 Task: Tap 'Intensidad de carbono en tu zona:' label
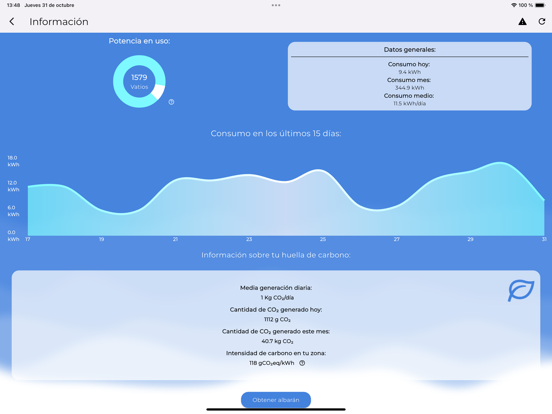276,353
